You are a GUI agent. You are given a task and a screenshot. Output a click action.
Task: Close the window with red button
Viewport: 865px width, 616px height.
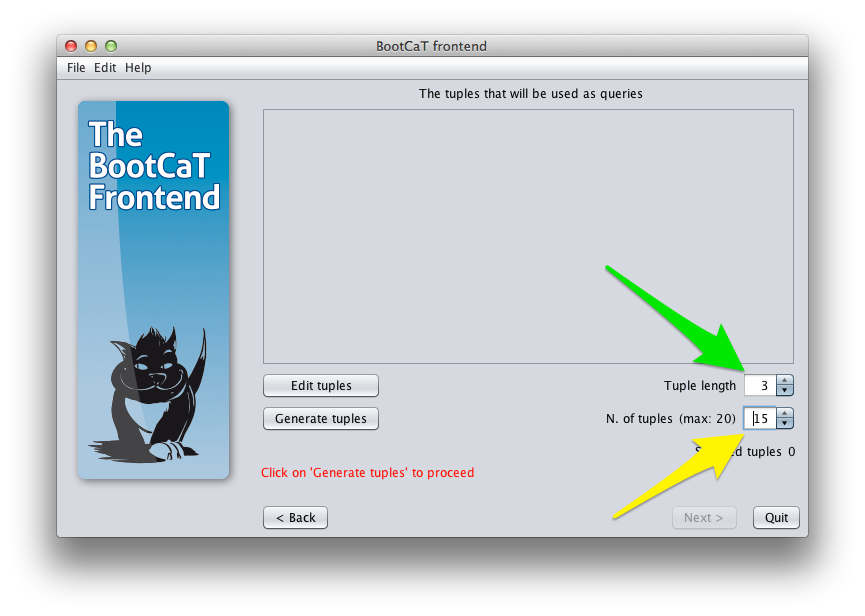pos(71,46)
